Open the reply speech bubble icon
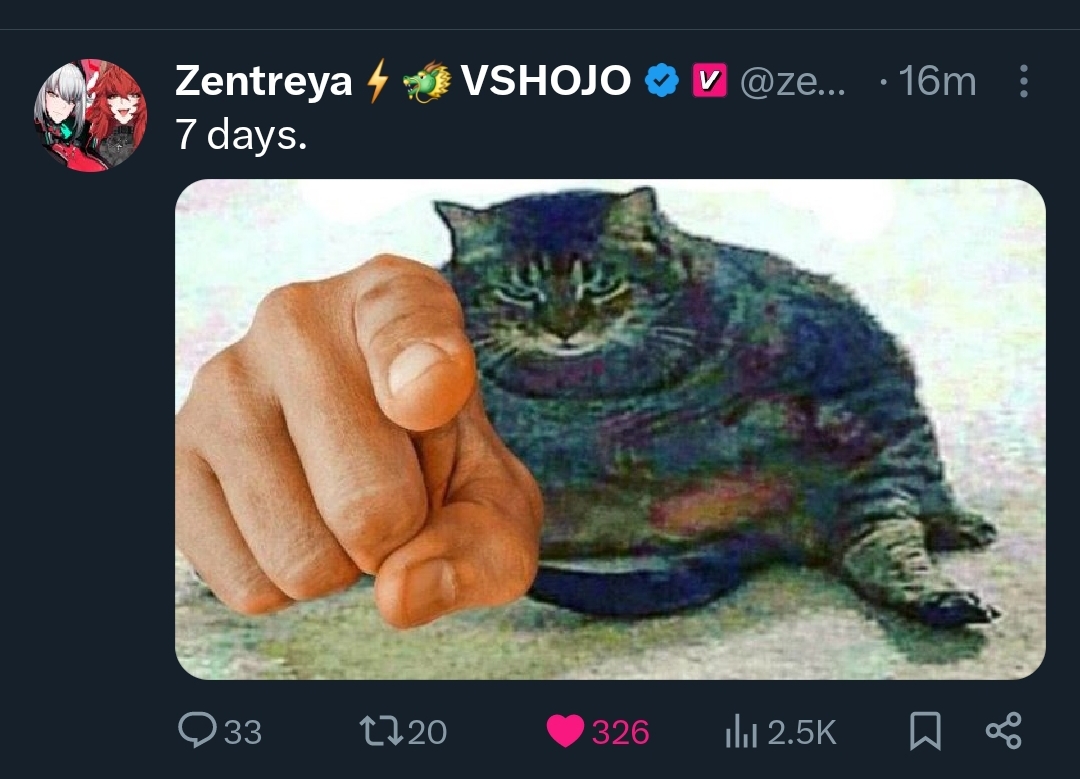 (x=197, y=730)
